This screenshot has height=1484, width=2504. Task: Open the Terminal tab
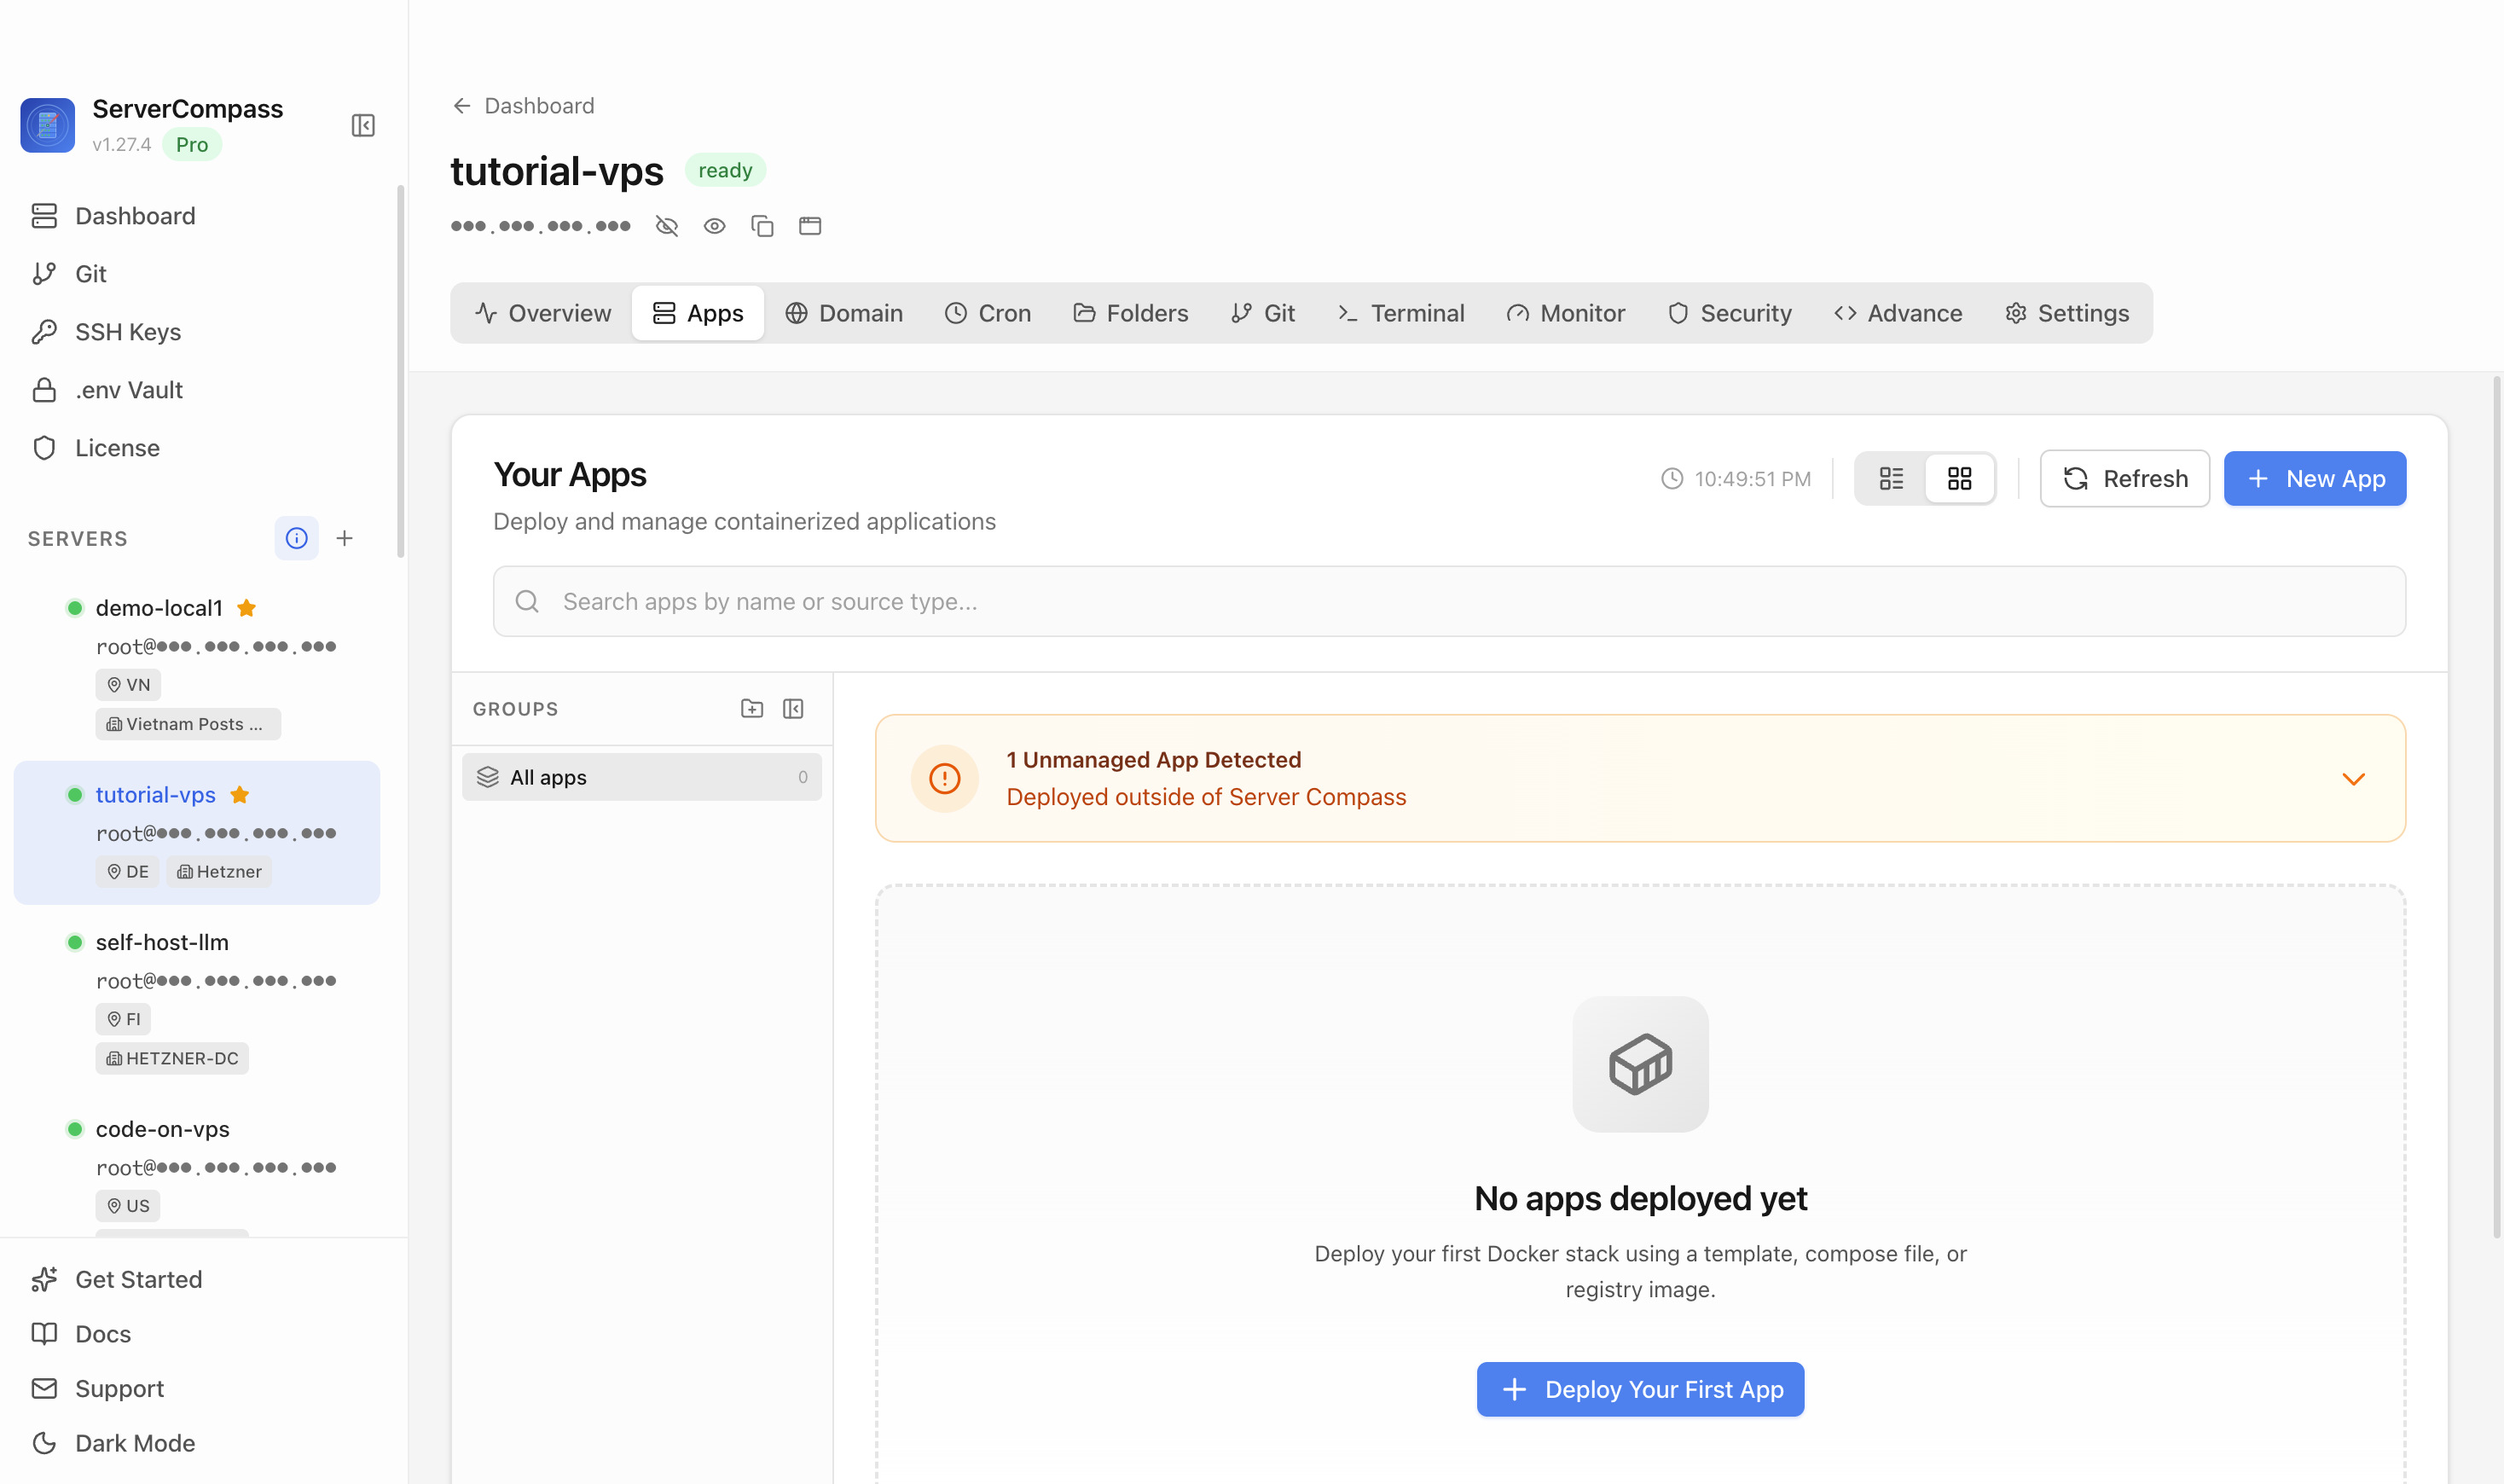tap(1401, 313)
